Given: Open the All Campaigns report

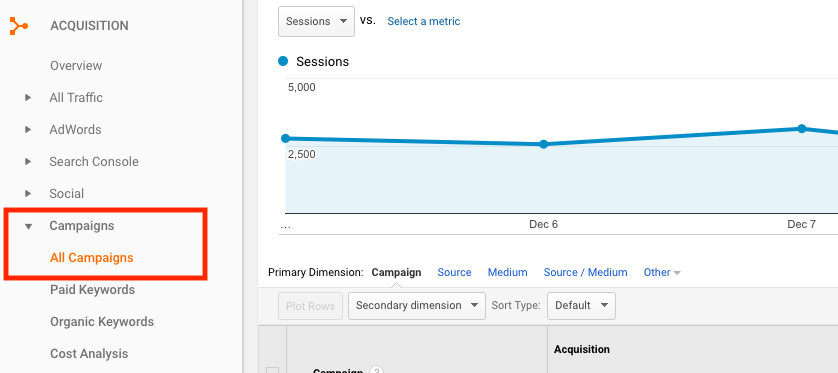Looking at the screenshot, I should (92, 258).
